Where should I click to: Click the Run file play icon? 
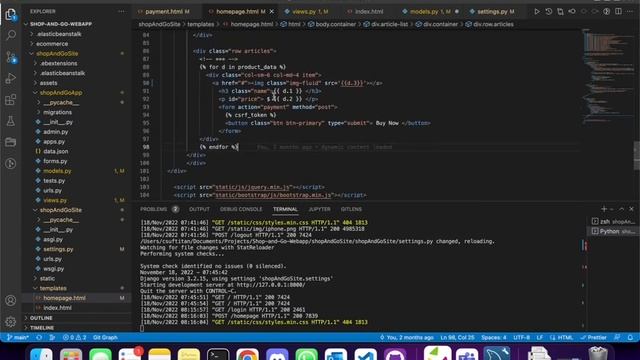(537, 11)
